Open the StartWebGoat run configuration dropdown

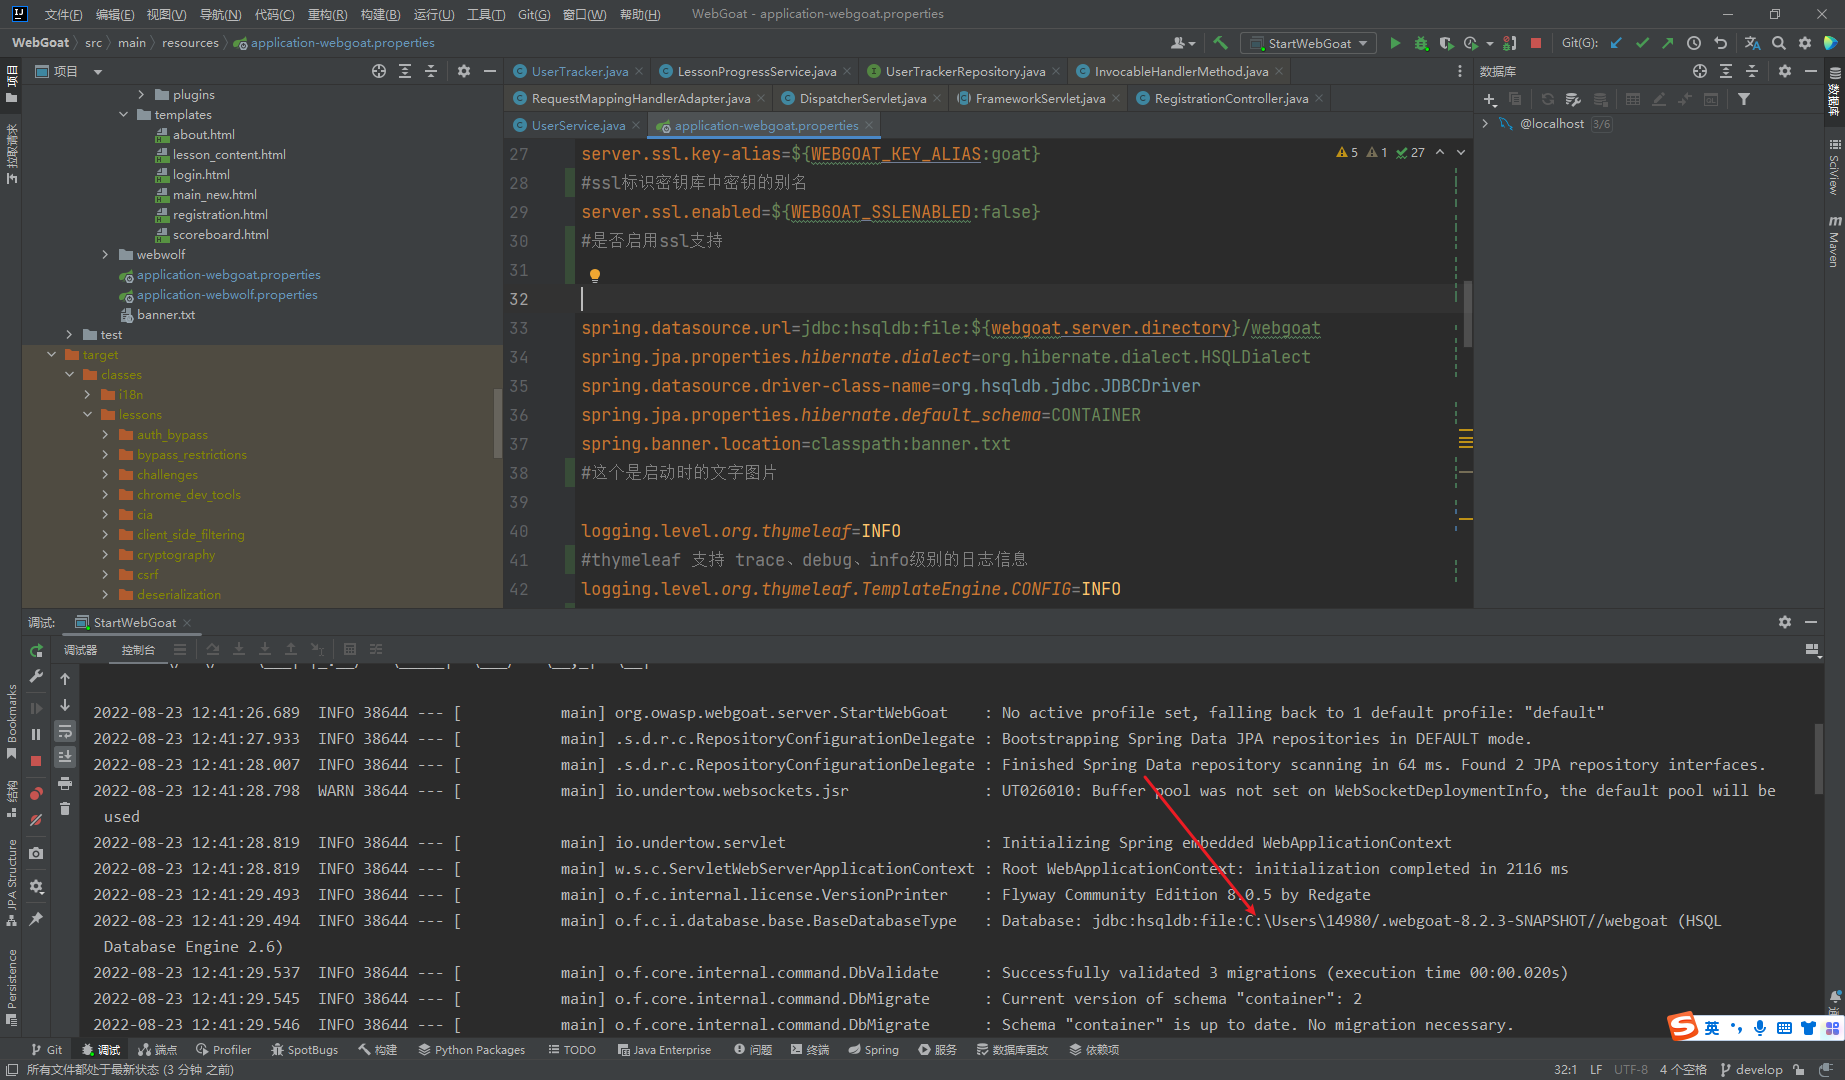1308,43
